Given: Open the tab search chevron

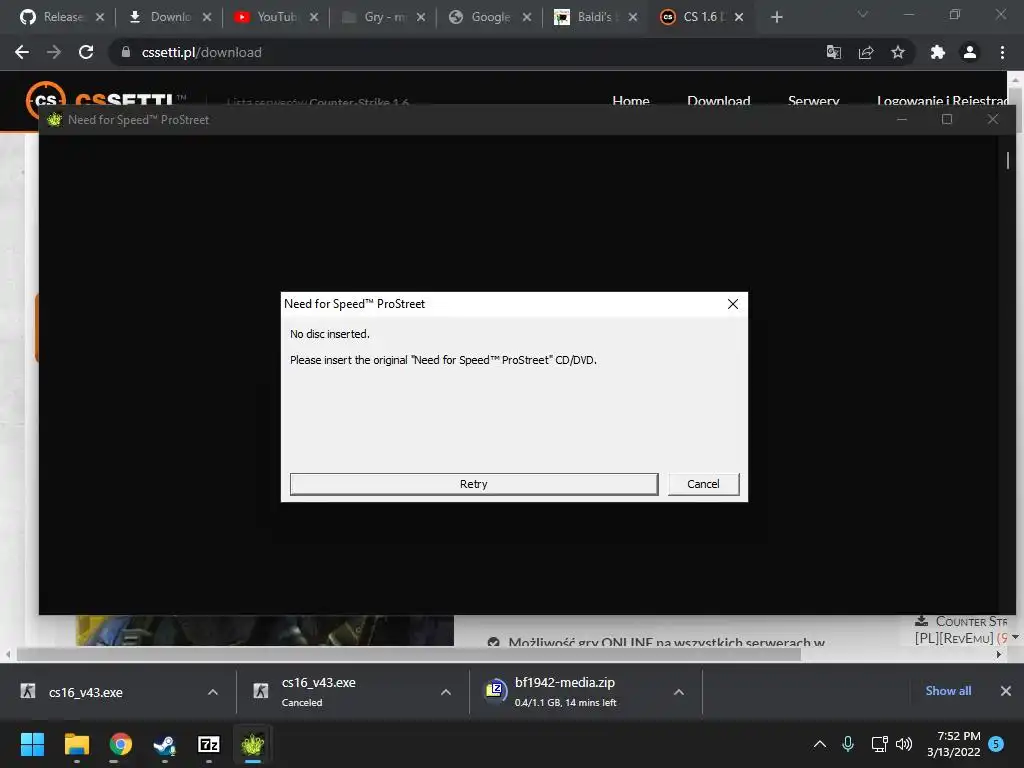Looking at the screenshot, I should 863,14.
